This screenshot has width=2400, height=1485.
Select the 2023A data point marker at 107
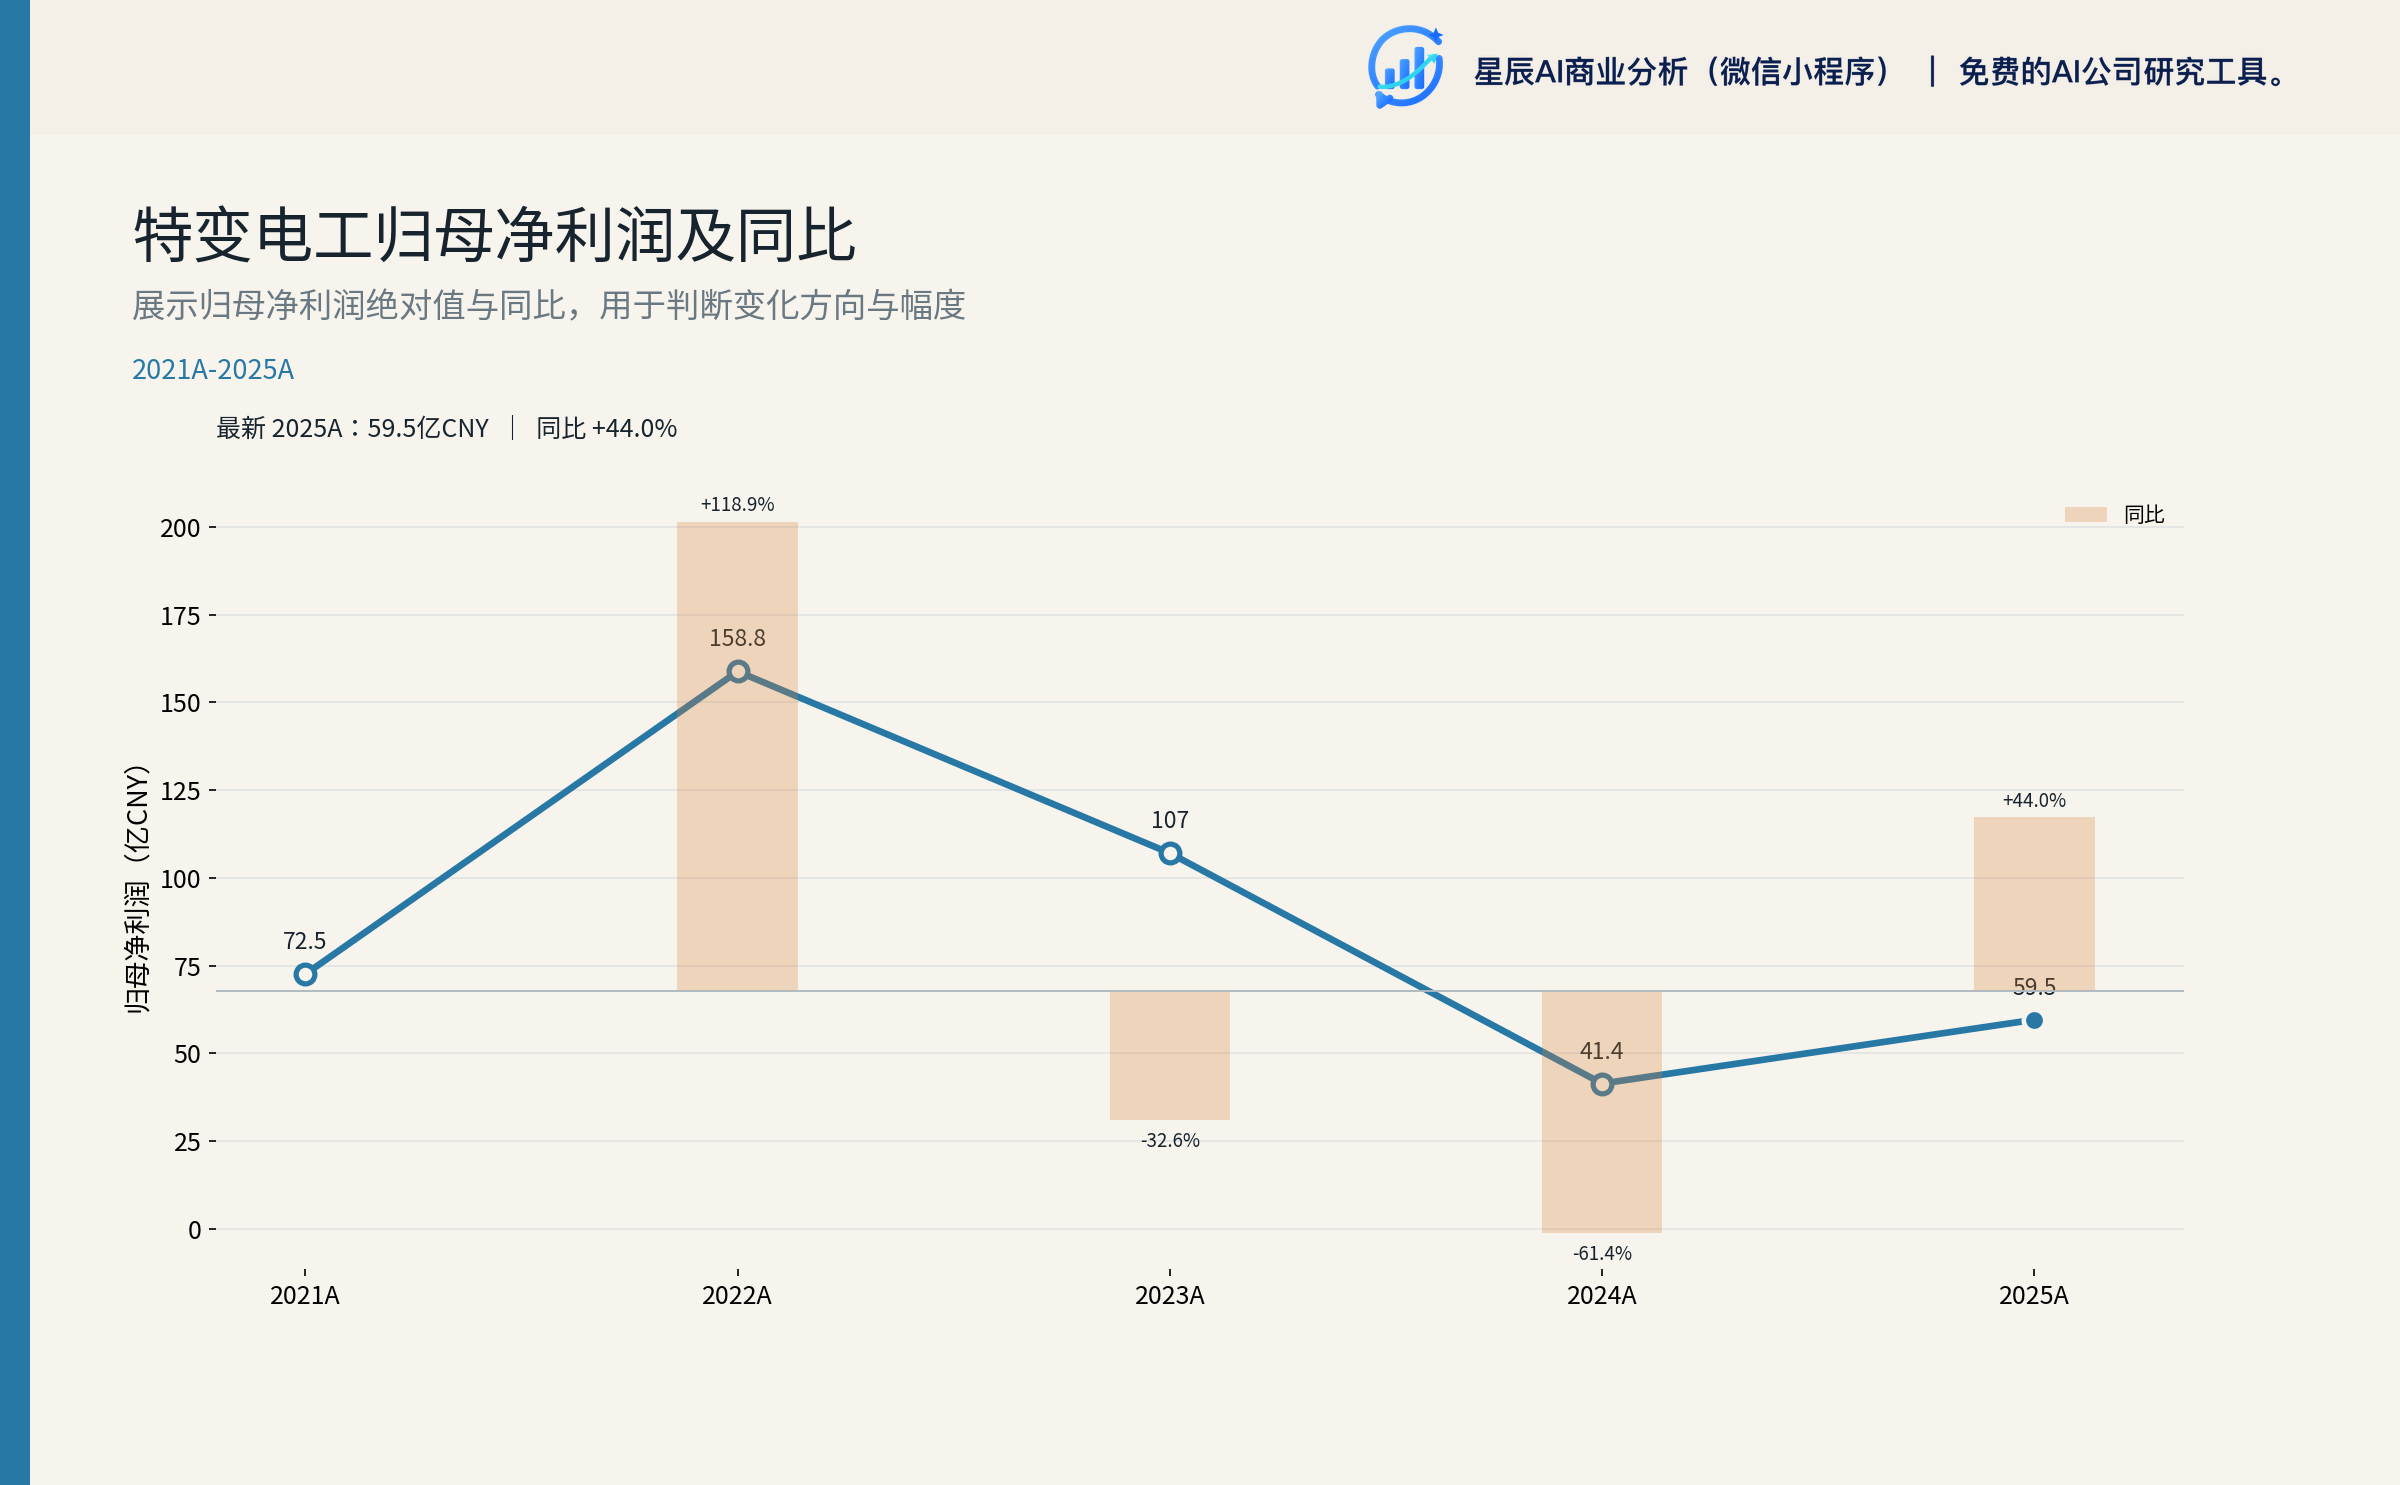click(x=1170, y=853)
